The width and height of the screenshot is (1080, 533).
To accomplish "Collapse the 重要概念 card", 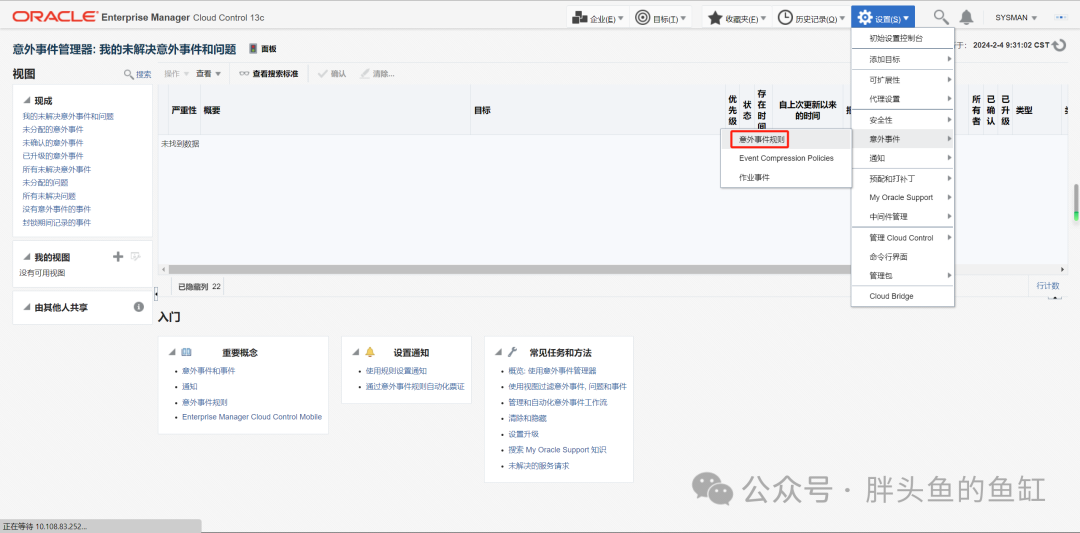I will coord(172,353).
